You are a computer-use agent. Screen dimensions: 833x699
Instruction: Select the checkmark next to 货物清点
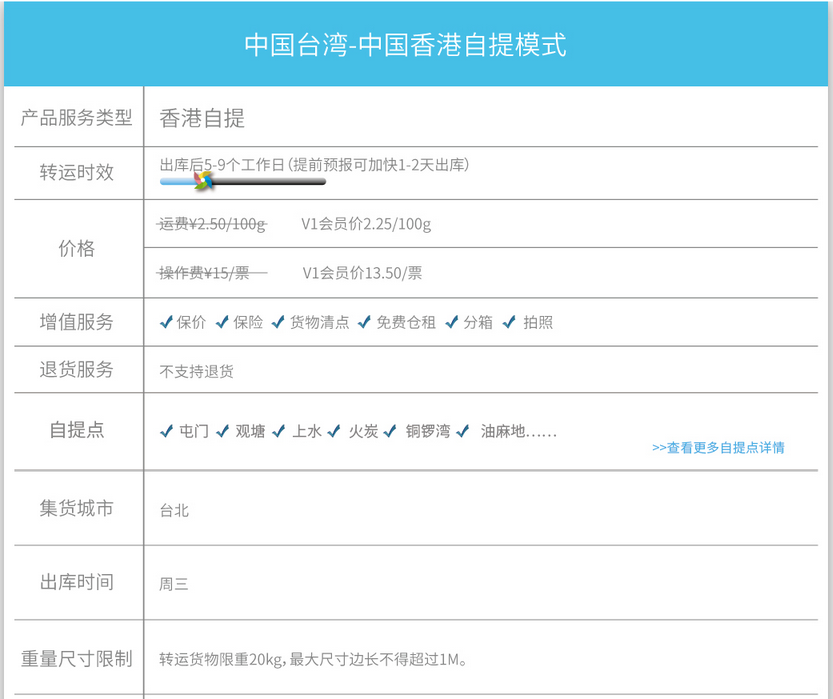pos(279,322)
